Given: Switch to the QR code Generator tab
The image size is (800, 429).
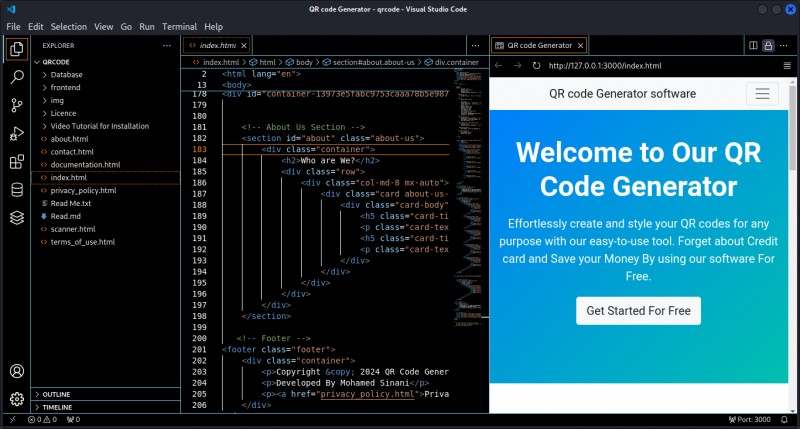Looking at the screenshot, I should (539, 45).
